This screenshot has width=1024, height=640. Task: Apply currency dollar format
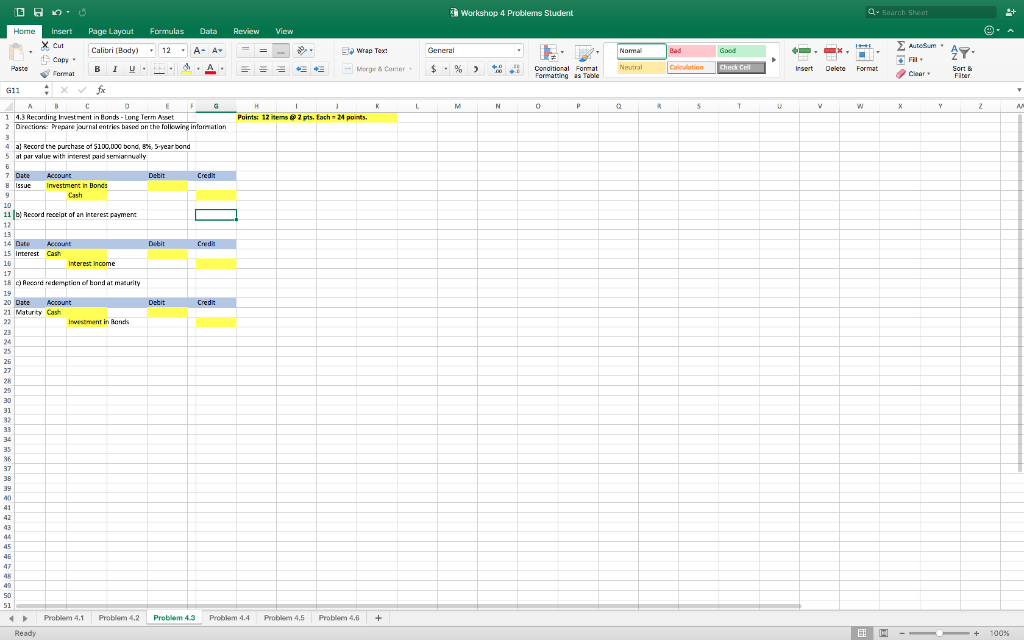point(434,69)
